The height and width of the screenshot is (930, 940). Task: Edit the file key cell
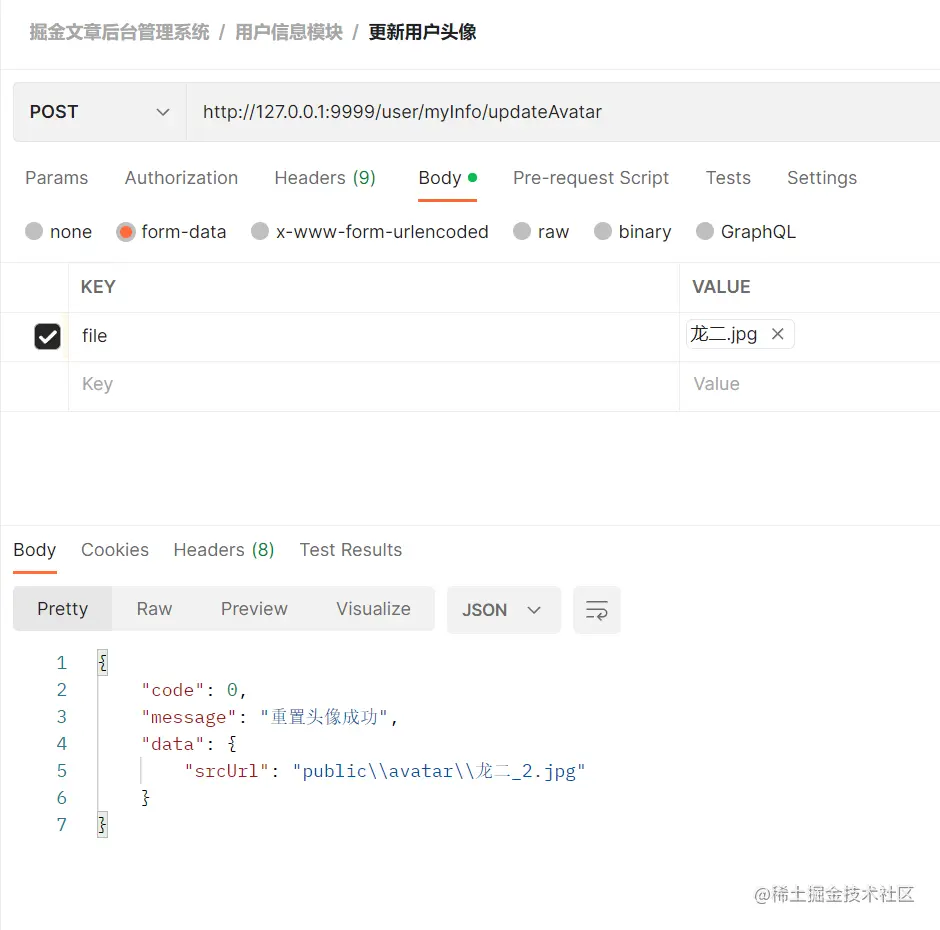click(374, 336)
